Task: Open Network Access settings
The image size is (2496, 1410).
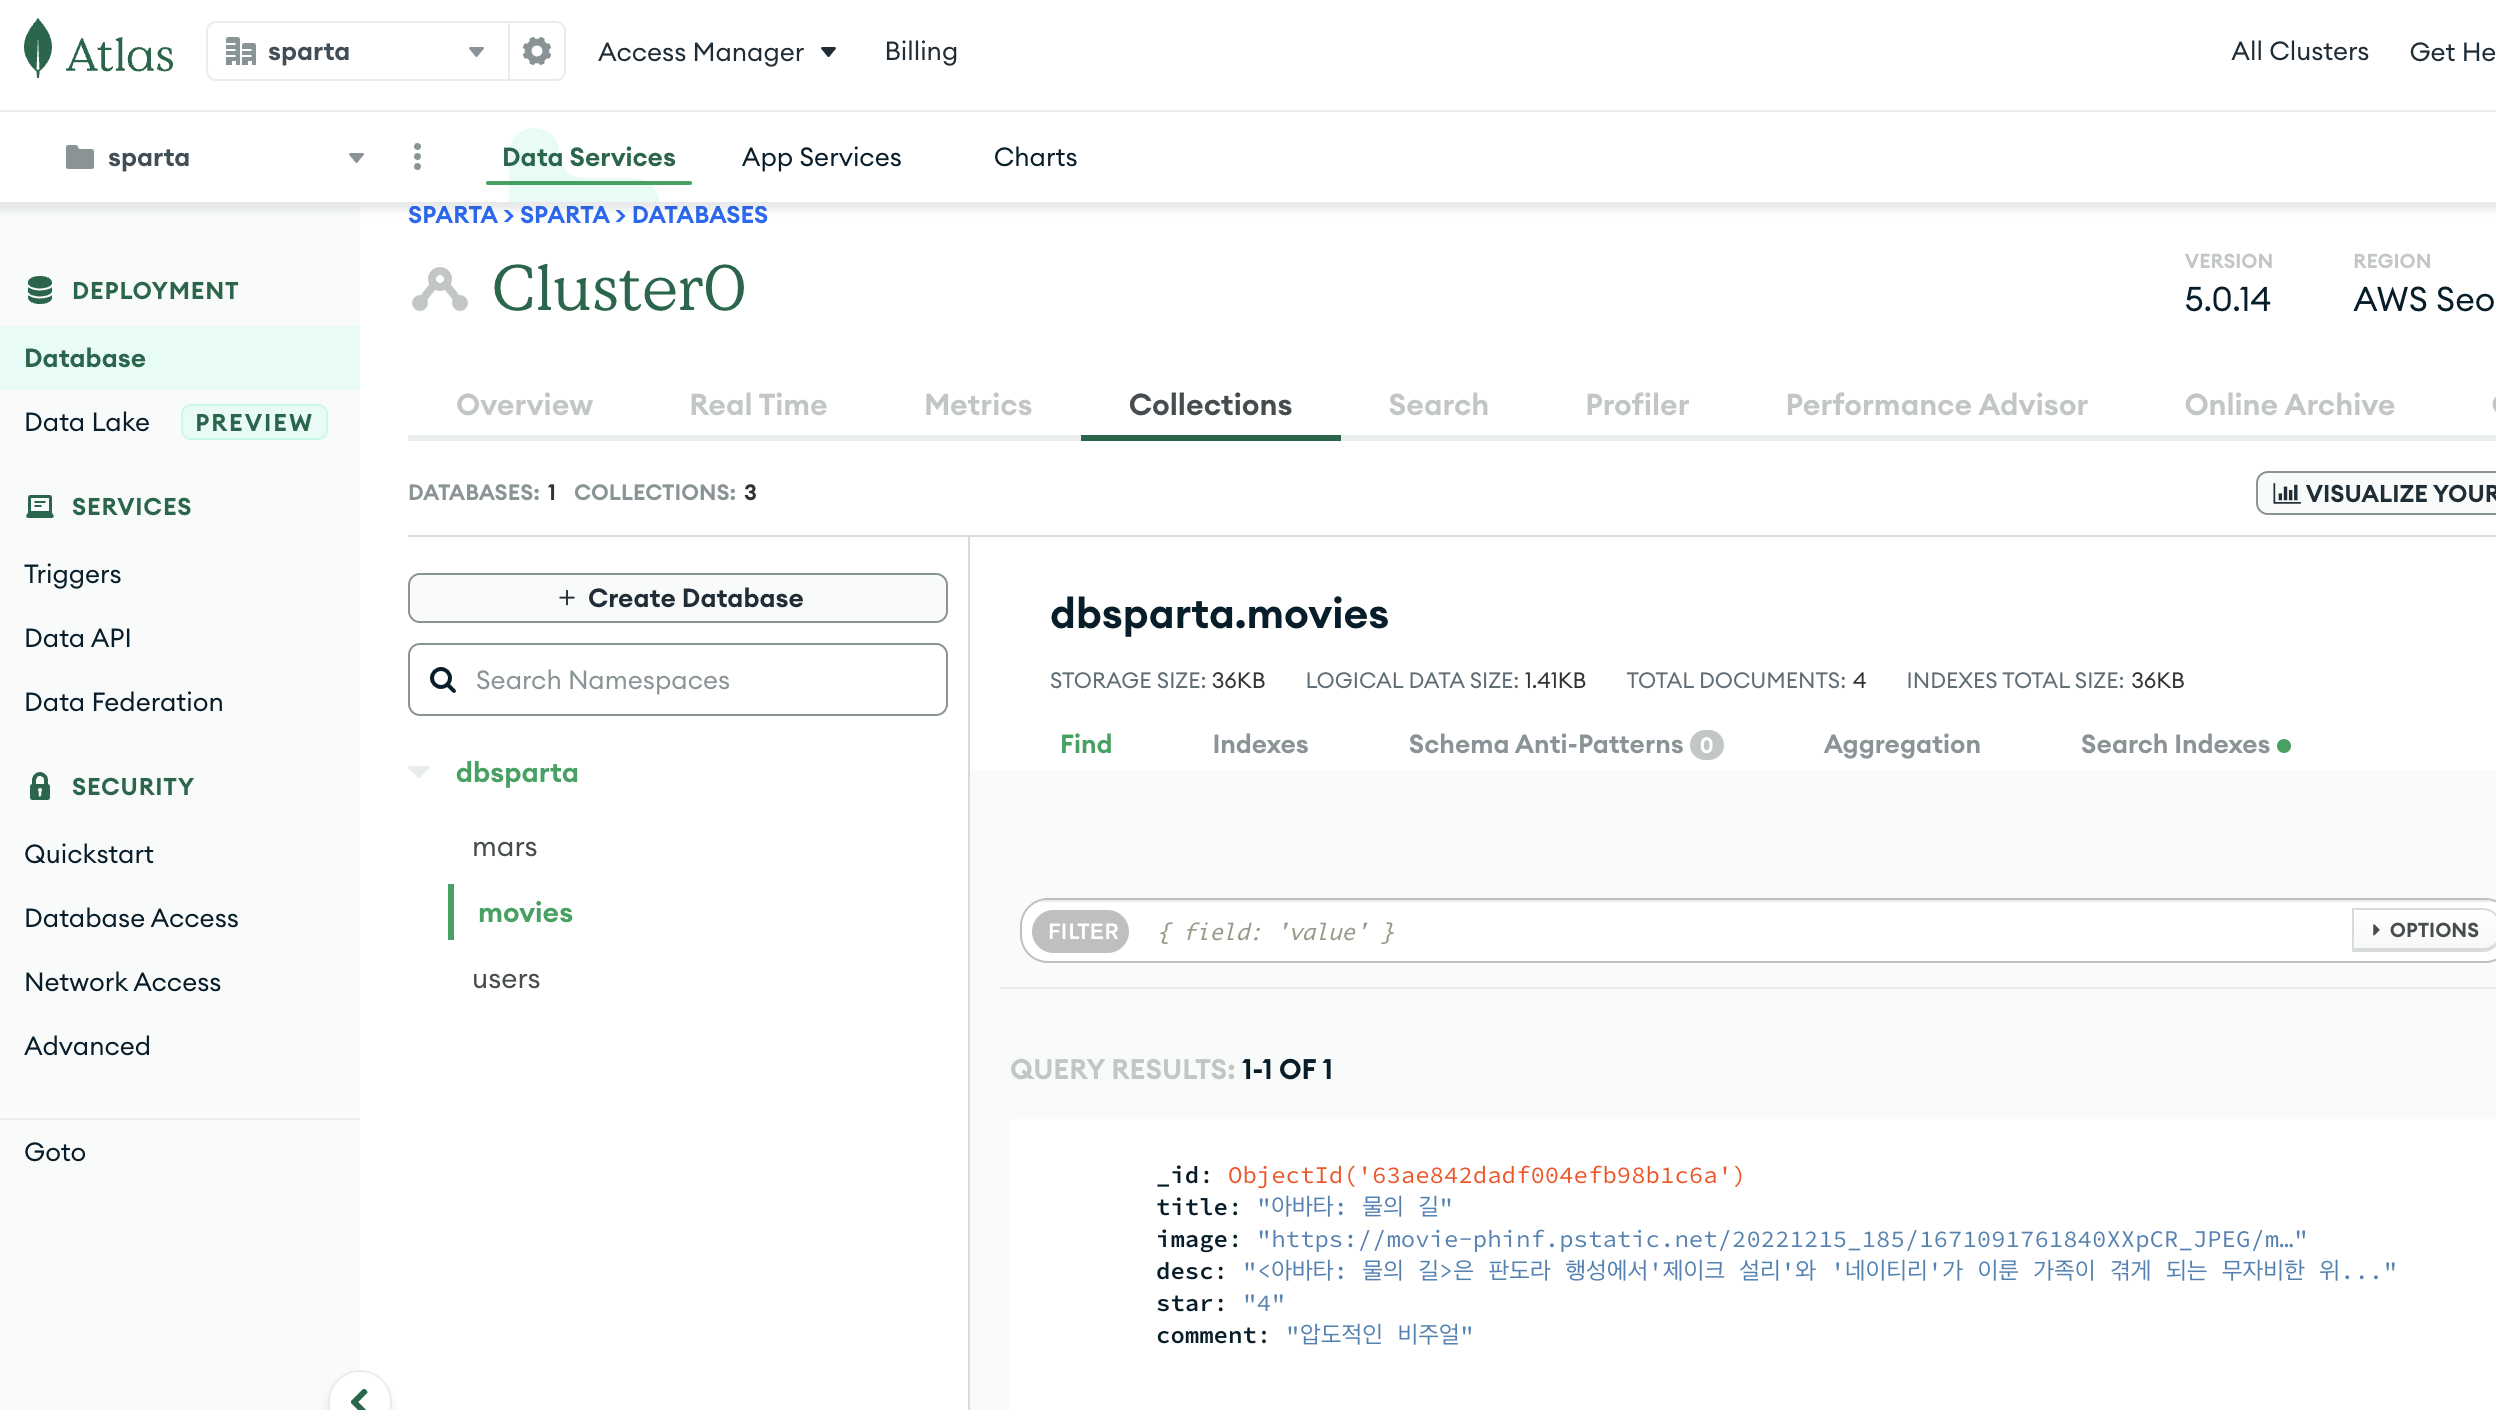Action: pos(123,982)
